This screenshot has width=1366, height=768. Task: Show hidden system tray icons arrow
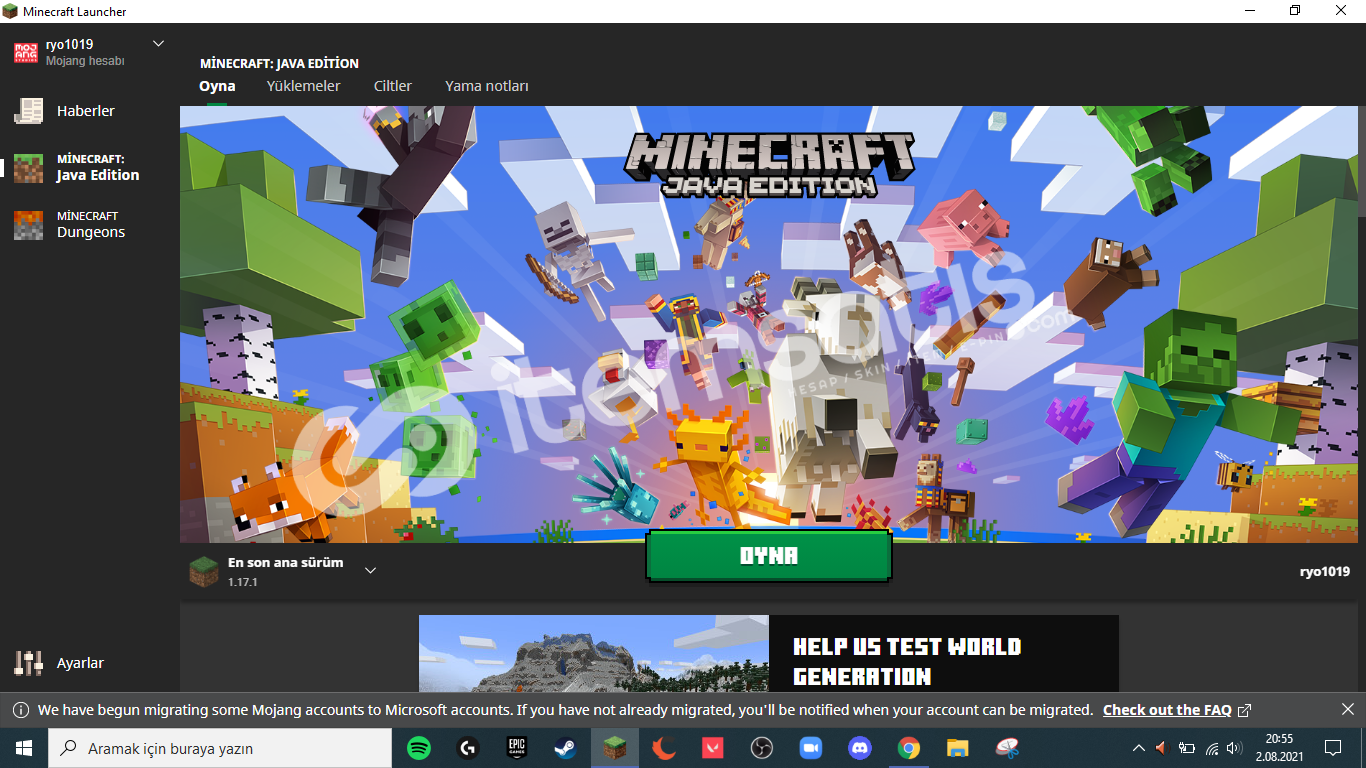click(x=1138, y=748)
